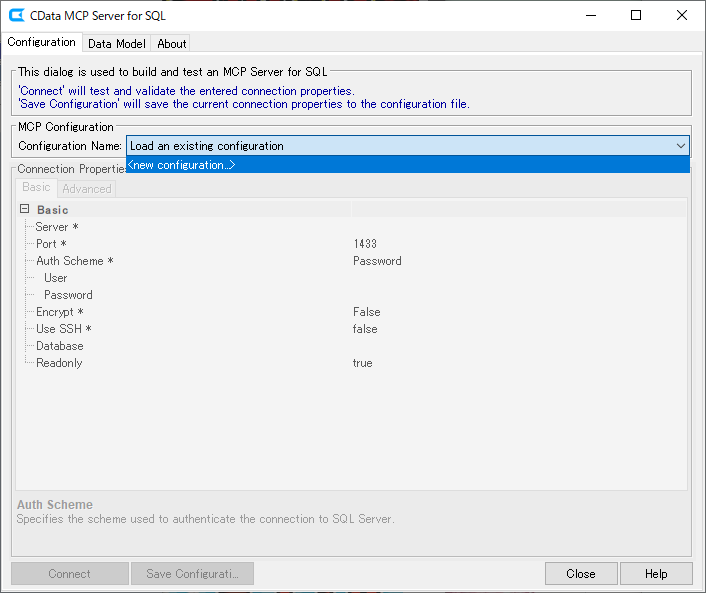Open the Data Model tab
Screen dimensions: 706x593
pos(117,44)
